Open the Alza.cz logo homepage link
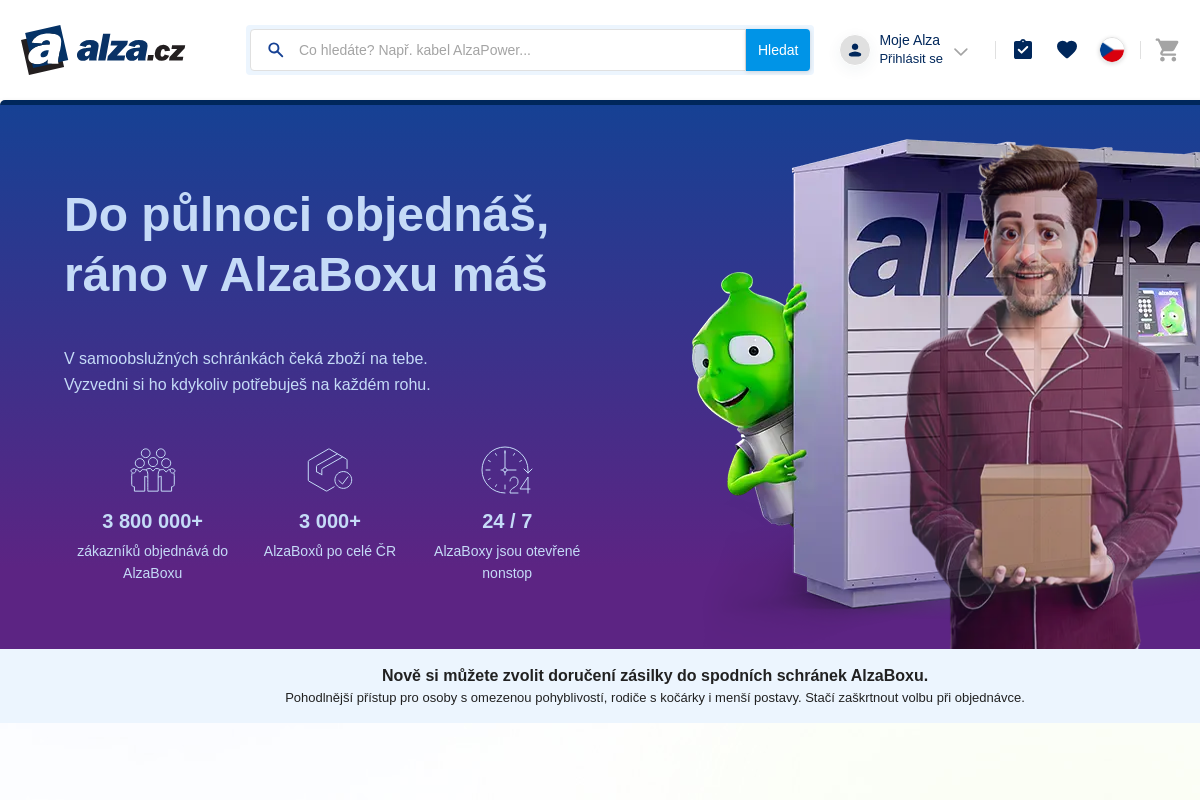The height and width of the screenshot is (800, 1200). pyautogui.click(x=103, y=50)
